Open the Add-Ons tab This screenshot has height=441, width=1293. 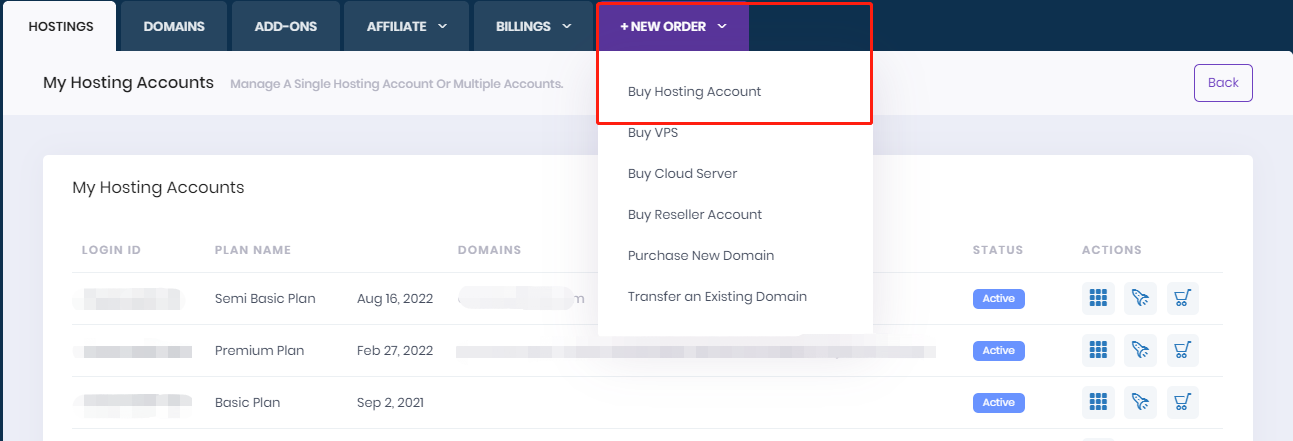284,27
